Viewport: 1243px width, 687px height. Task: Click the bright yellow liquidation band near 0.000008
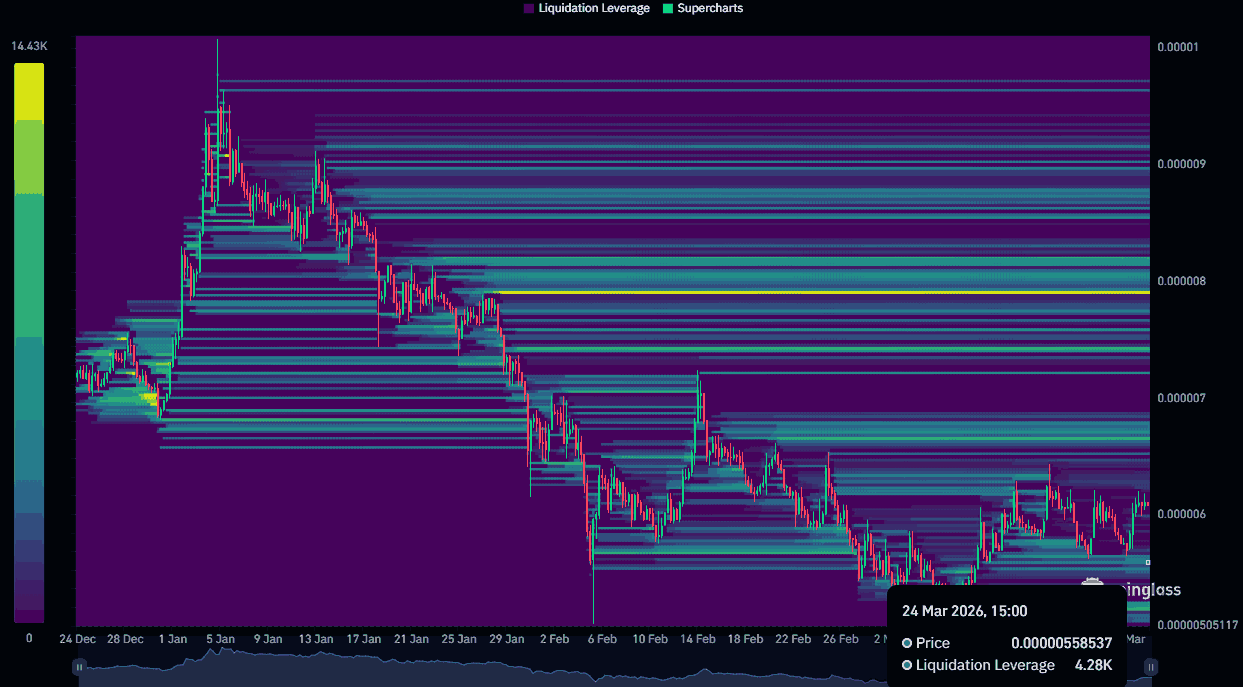click(820, 292)
